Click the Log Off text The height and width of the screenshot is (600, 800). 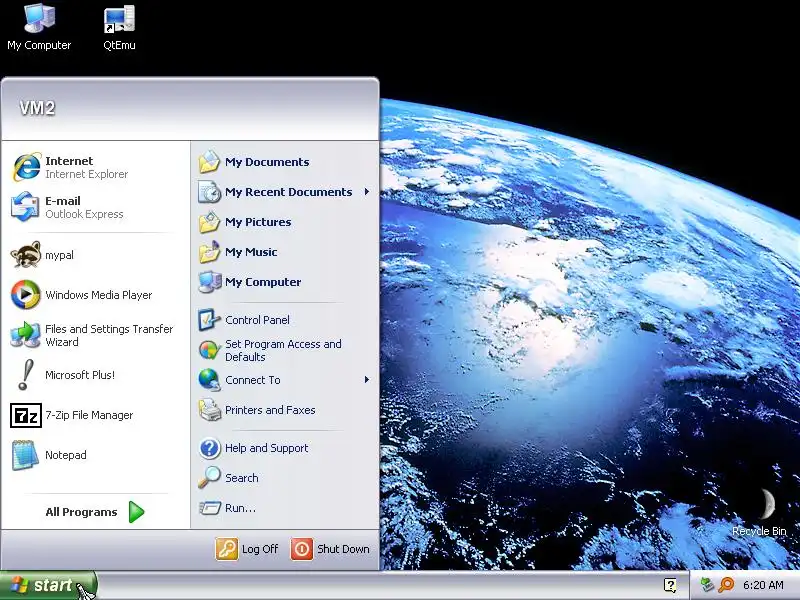pyautogui.click(x=260, y=549)
